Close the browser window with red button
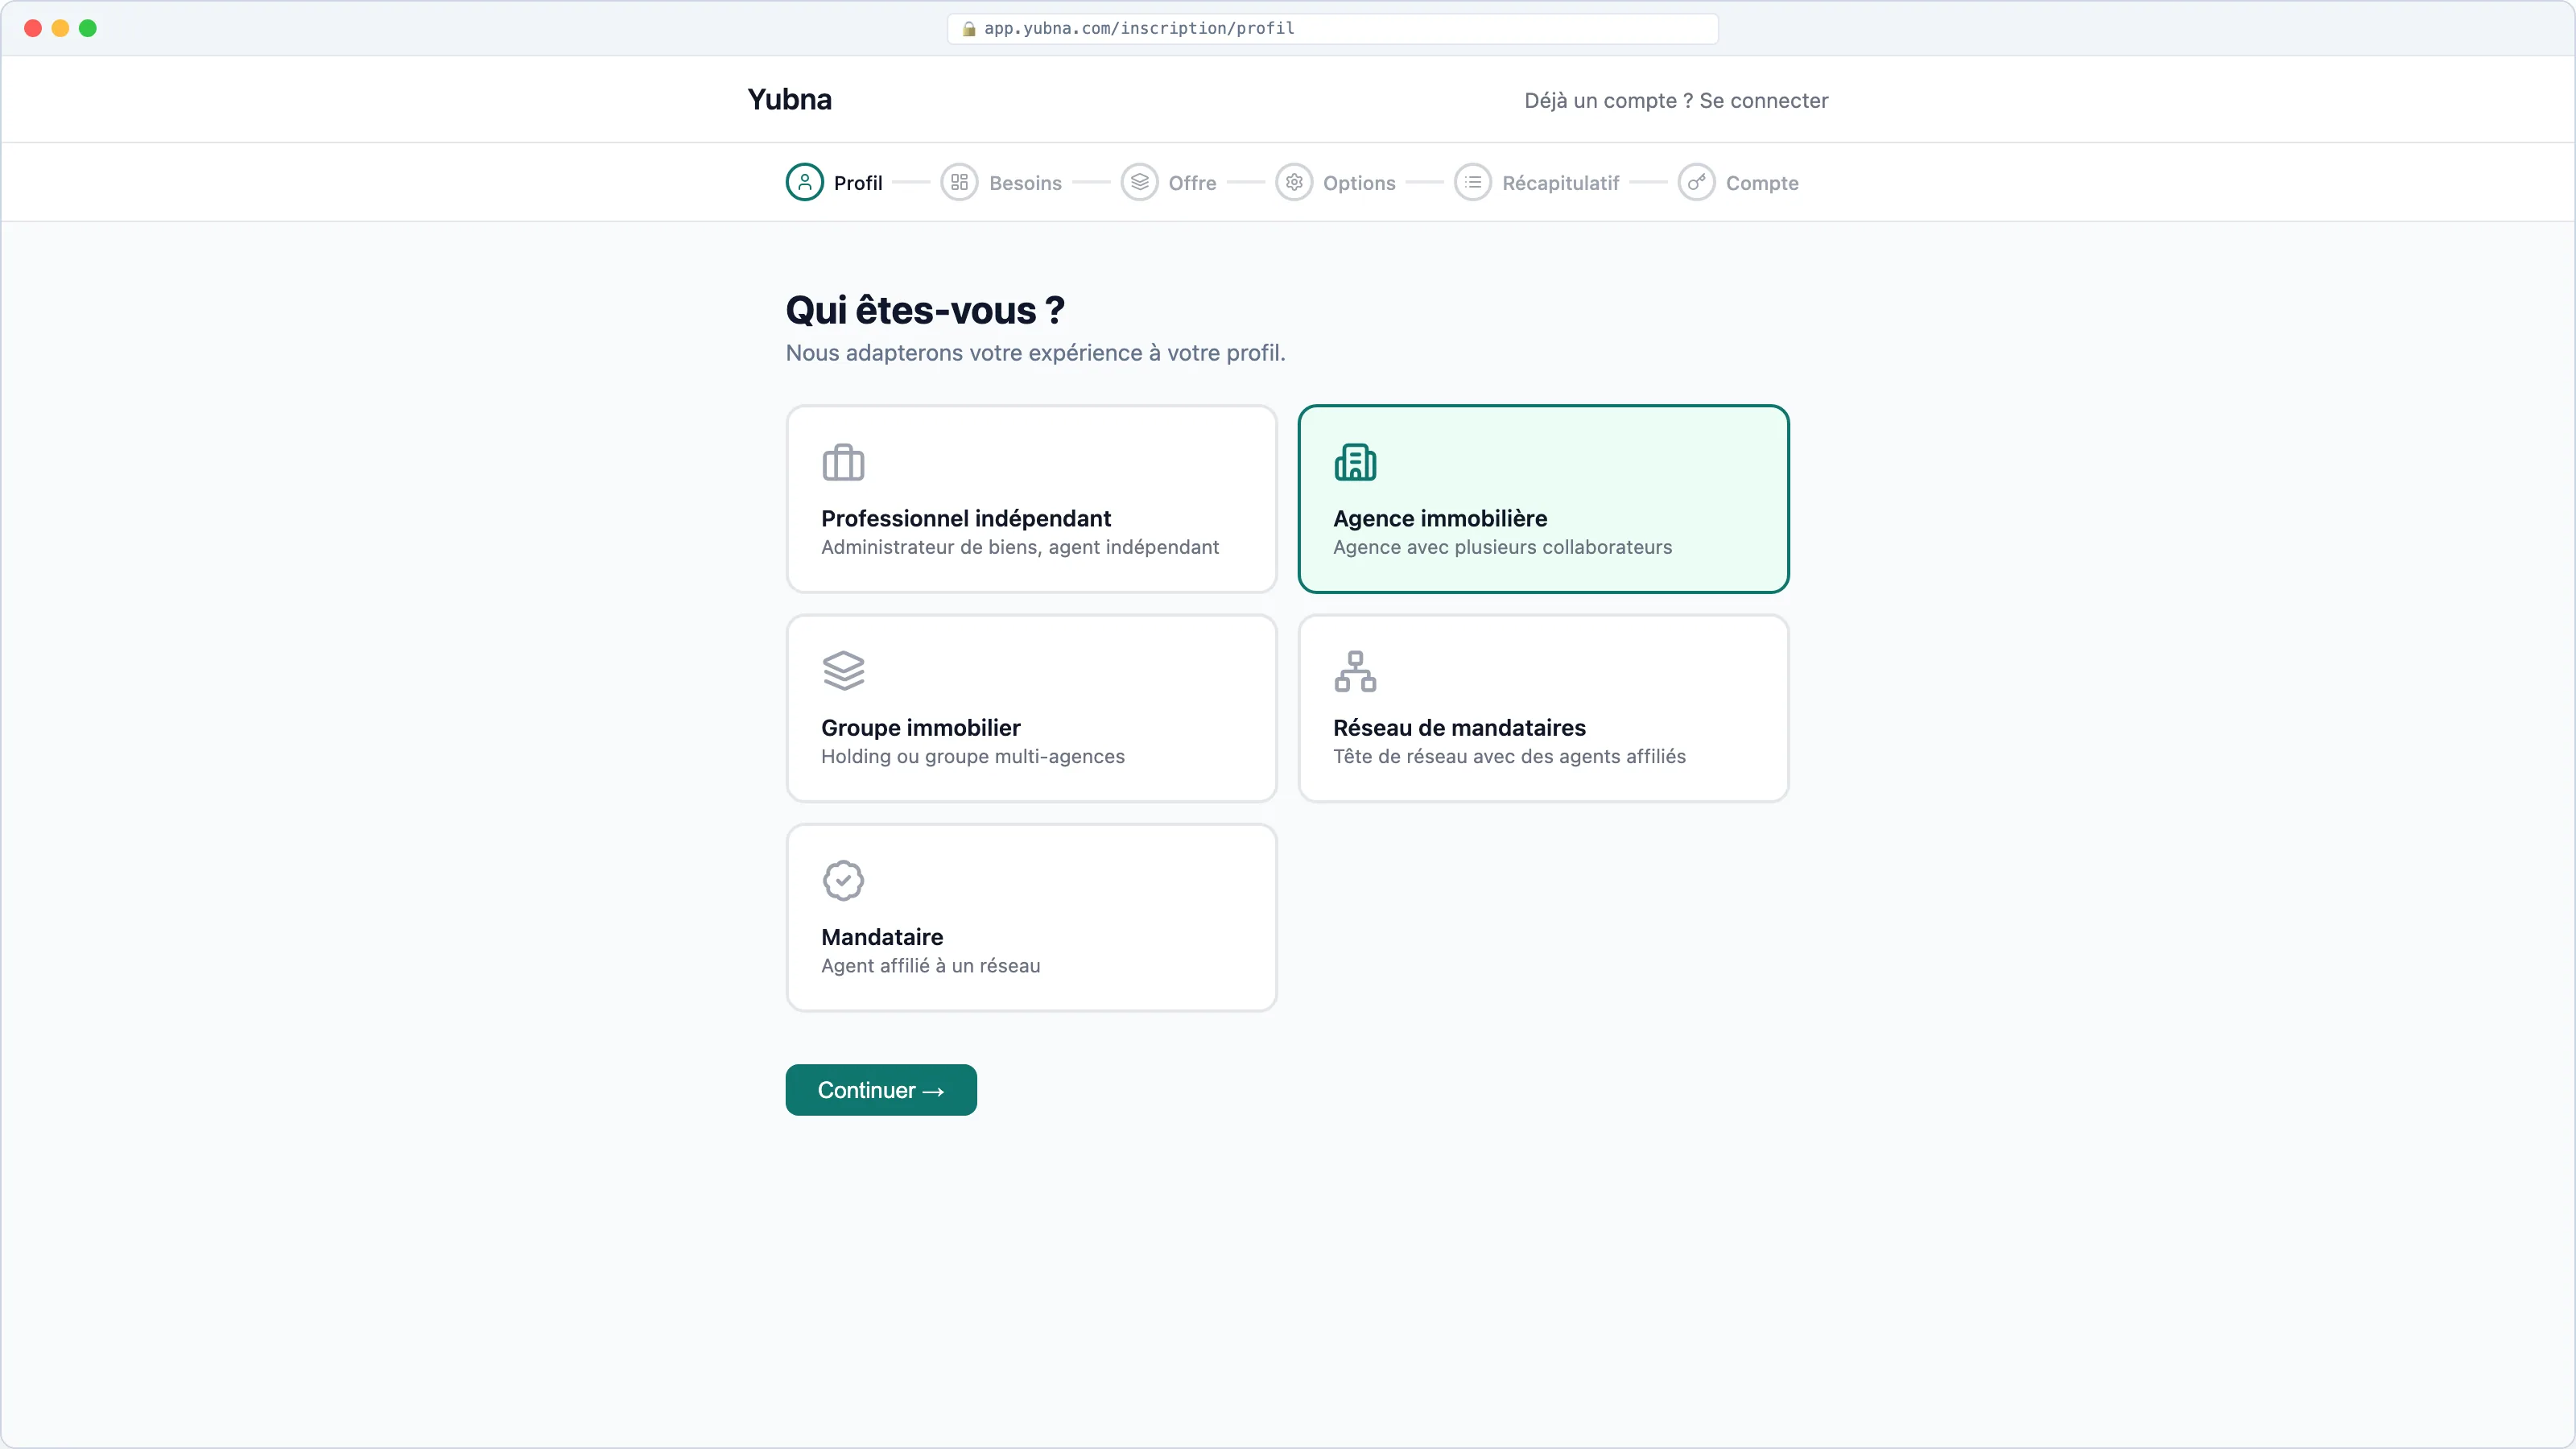Screen dimensions: 2576x1449 pyautogui.click(x=32, y=28)
